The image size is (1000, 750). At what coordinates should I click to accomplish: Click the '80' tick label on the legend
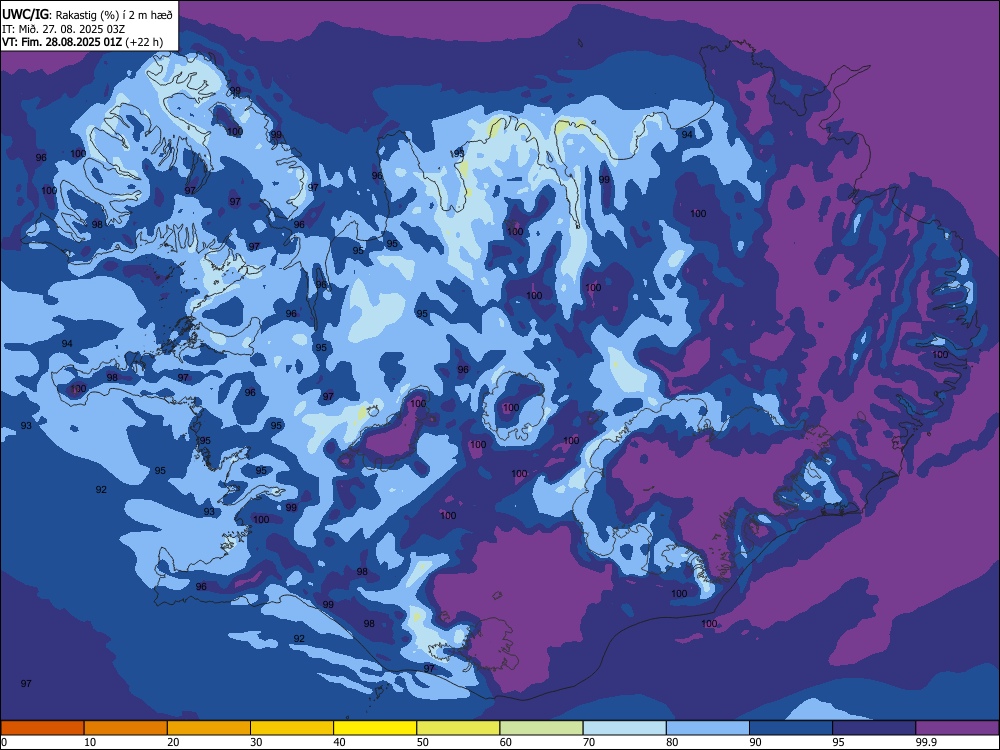click(x=672, y=742)
